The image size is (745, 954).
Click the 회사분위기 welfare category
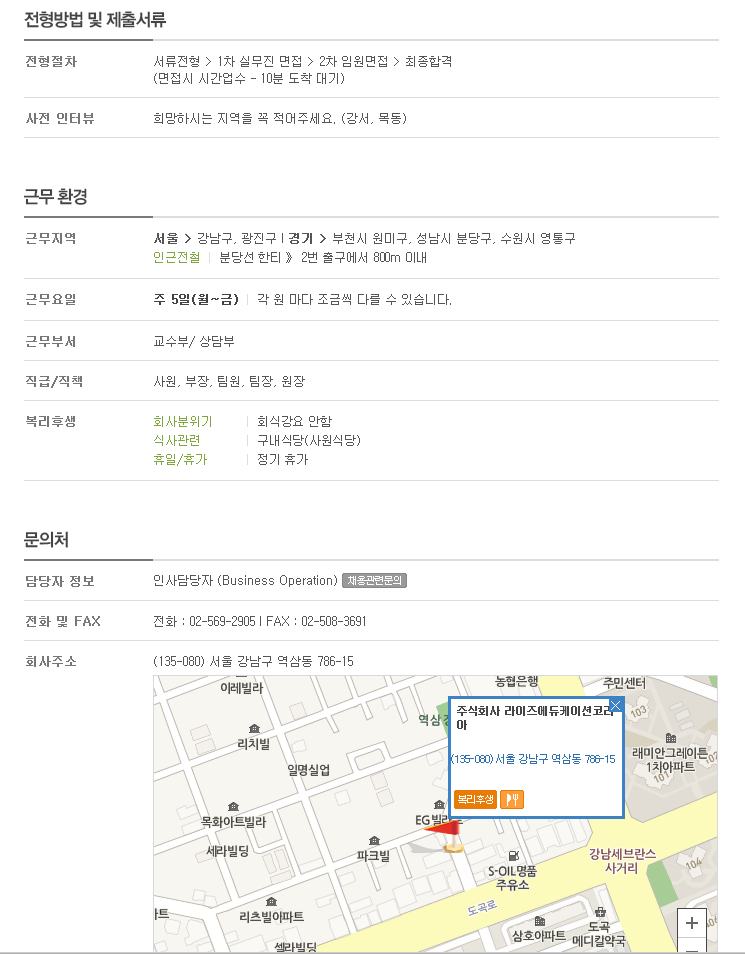183,421
